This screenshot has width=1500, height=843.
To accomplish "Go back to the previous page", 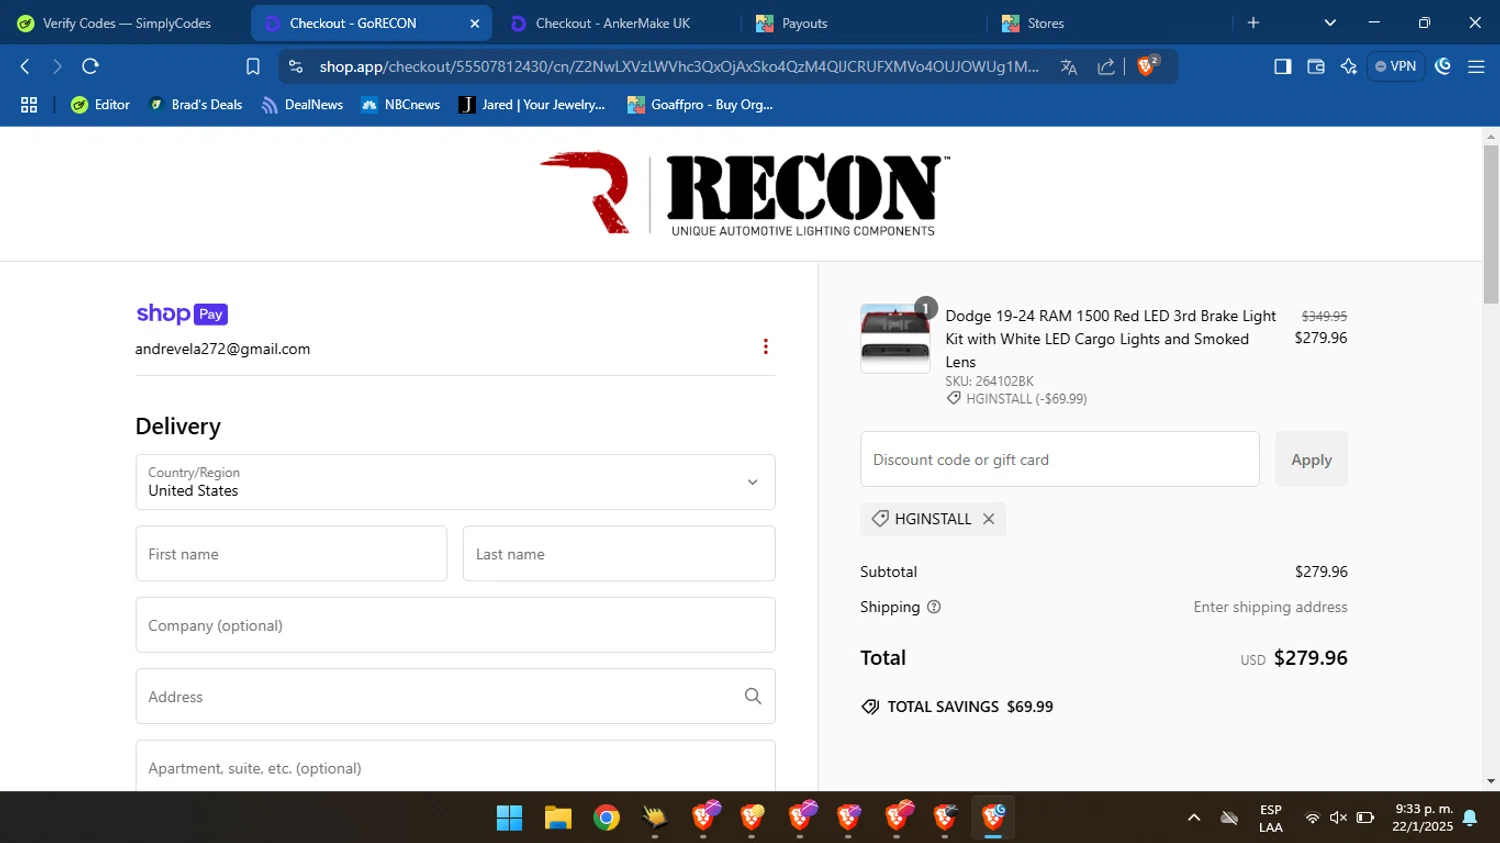I will point(25,66).
